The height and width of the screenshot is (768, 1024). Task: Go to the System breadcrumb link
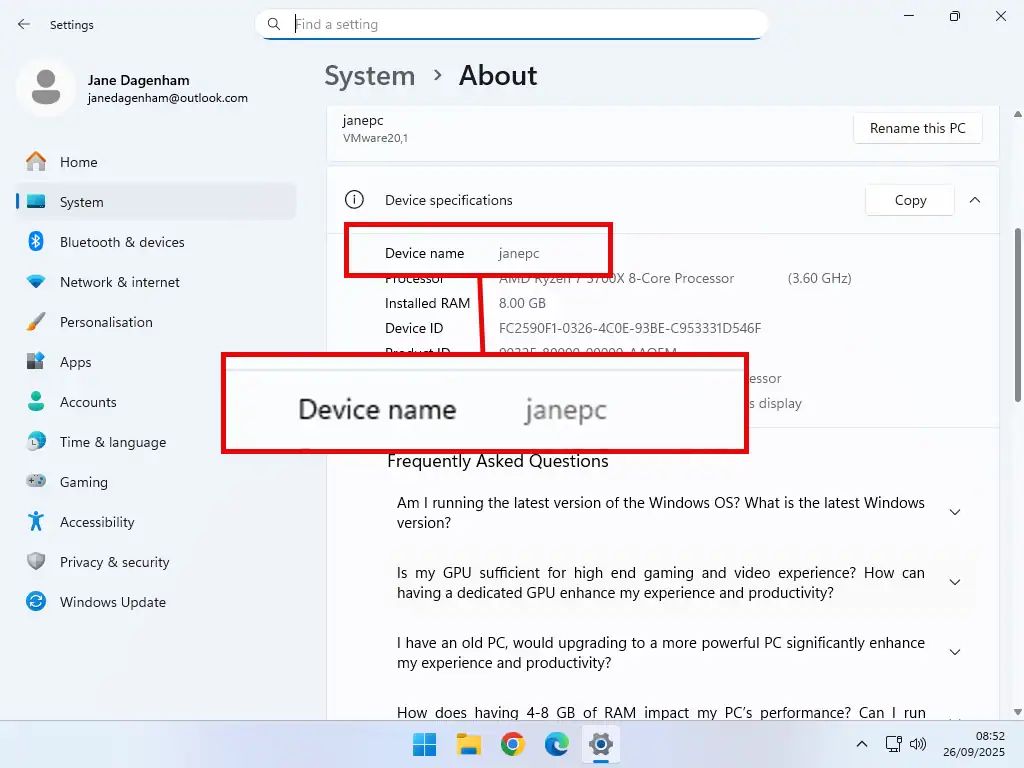[370, 76]
